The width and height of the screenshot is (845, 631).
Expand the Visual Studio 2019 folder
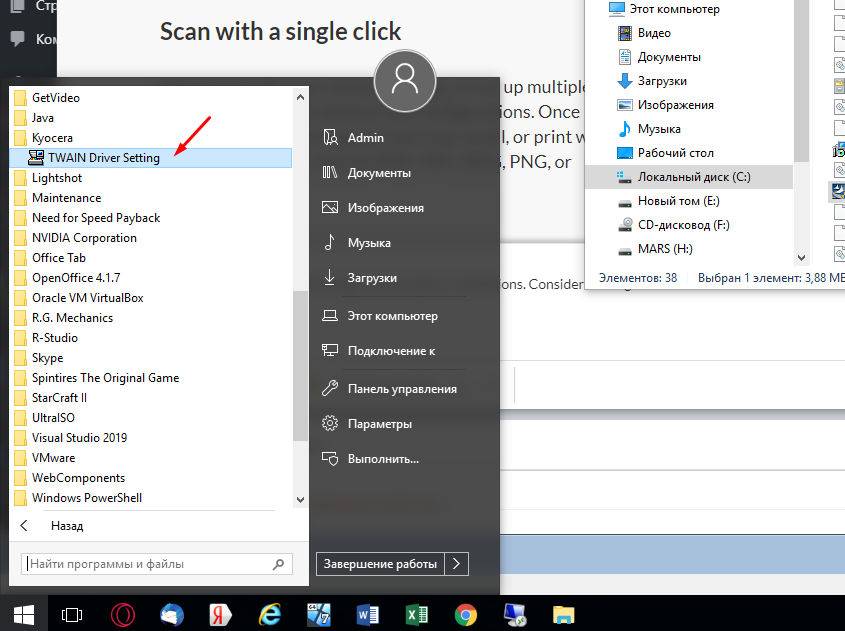[x=79, y=438]
